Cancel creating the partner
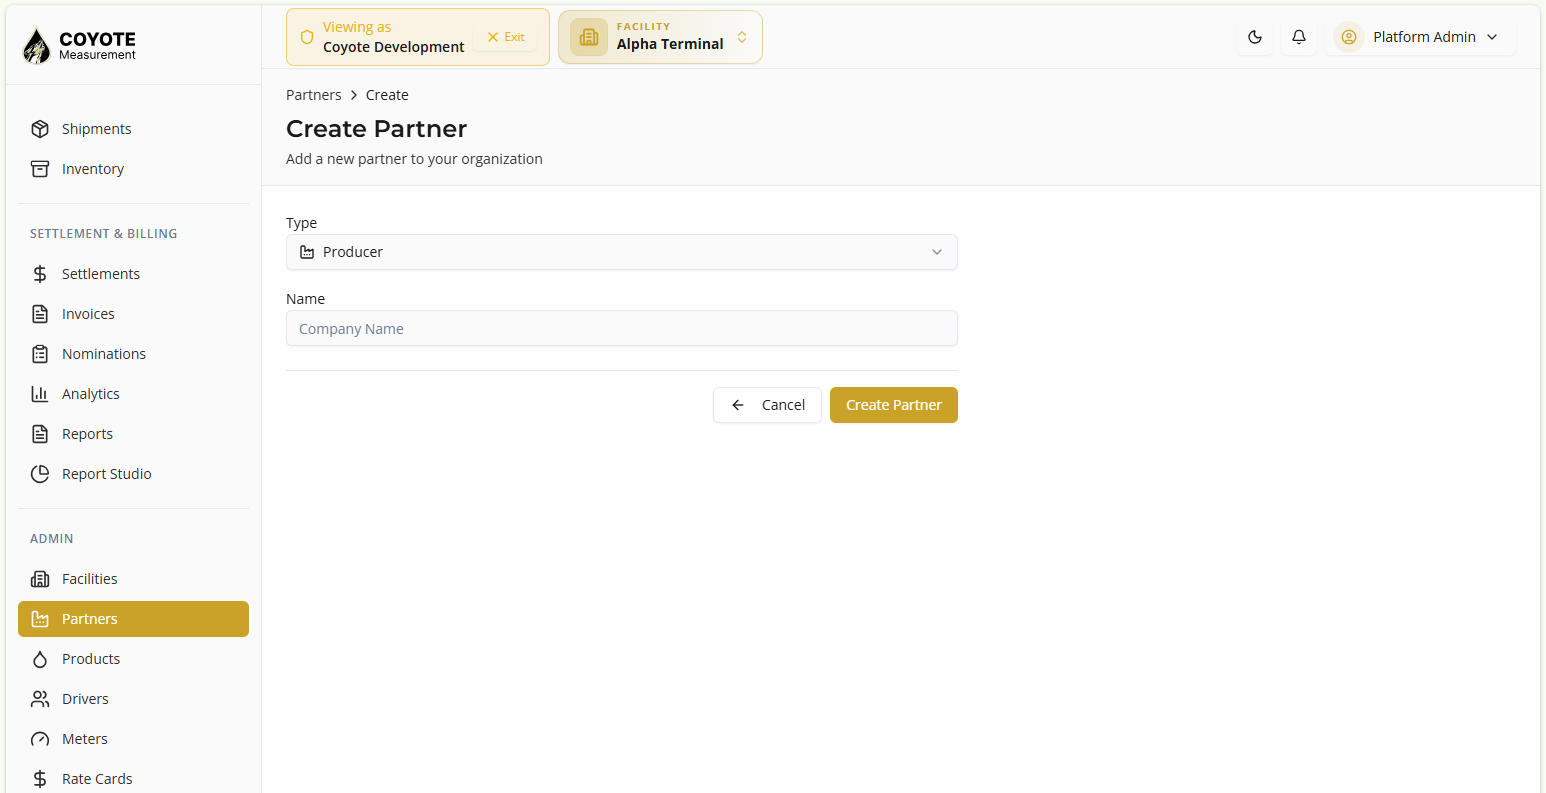Viewport: 1546px width, 793px height. [x=767, y=405]
